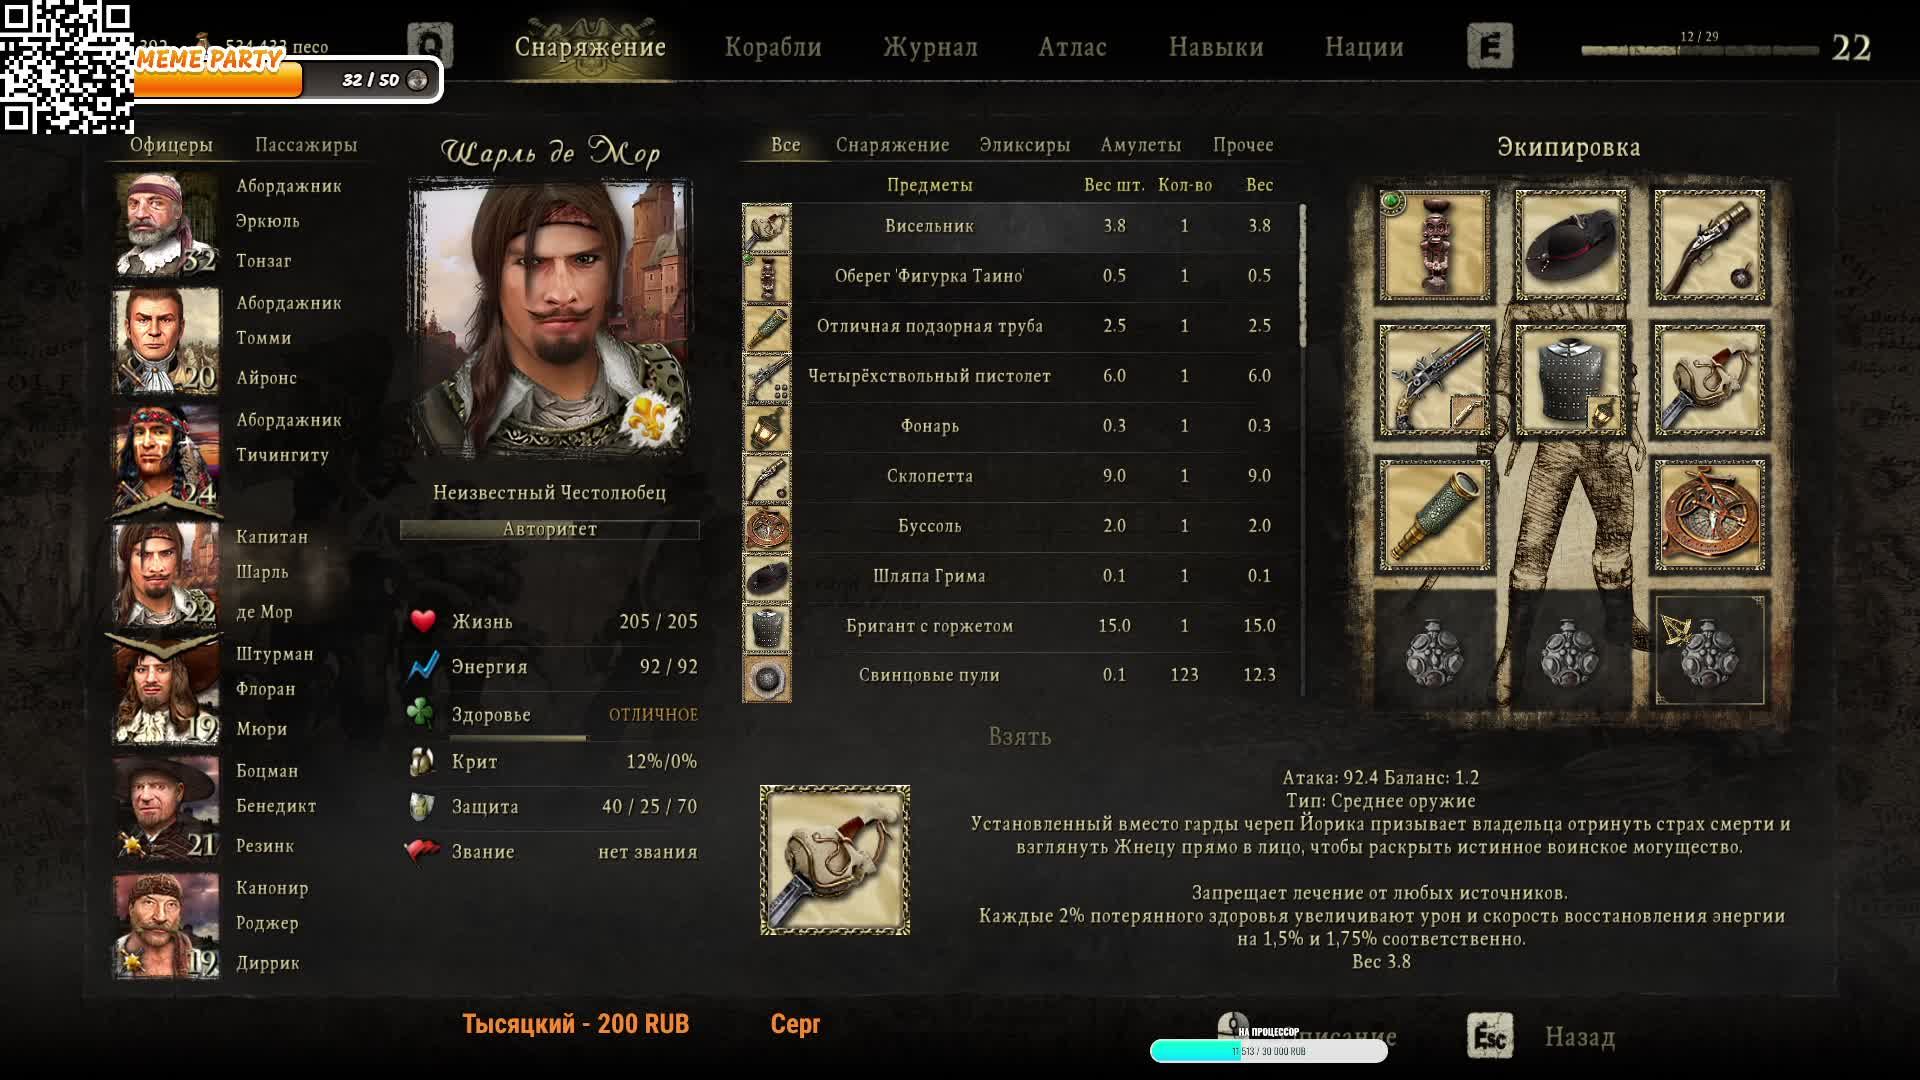Select the equipped hat slot icon
Viewport: 1920px width, 1080px height.
point(1571,245)
